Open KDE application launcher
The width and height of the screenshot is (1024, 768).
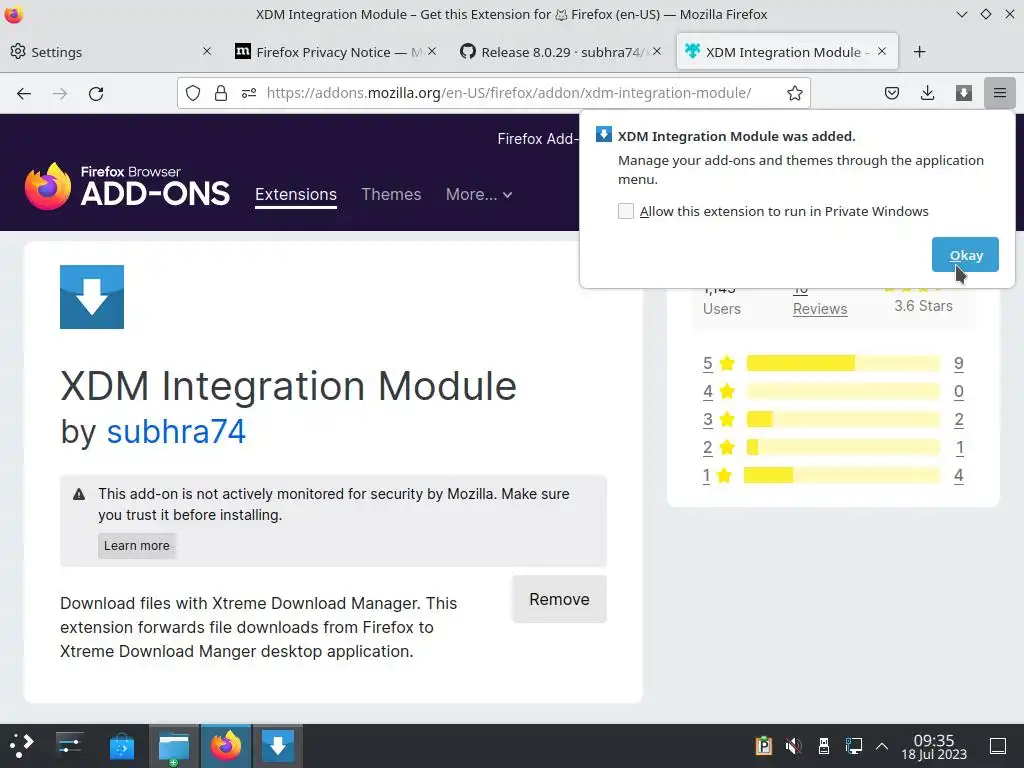[21, 745]
